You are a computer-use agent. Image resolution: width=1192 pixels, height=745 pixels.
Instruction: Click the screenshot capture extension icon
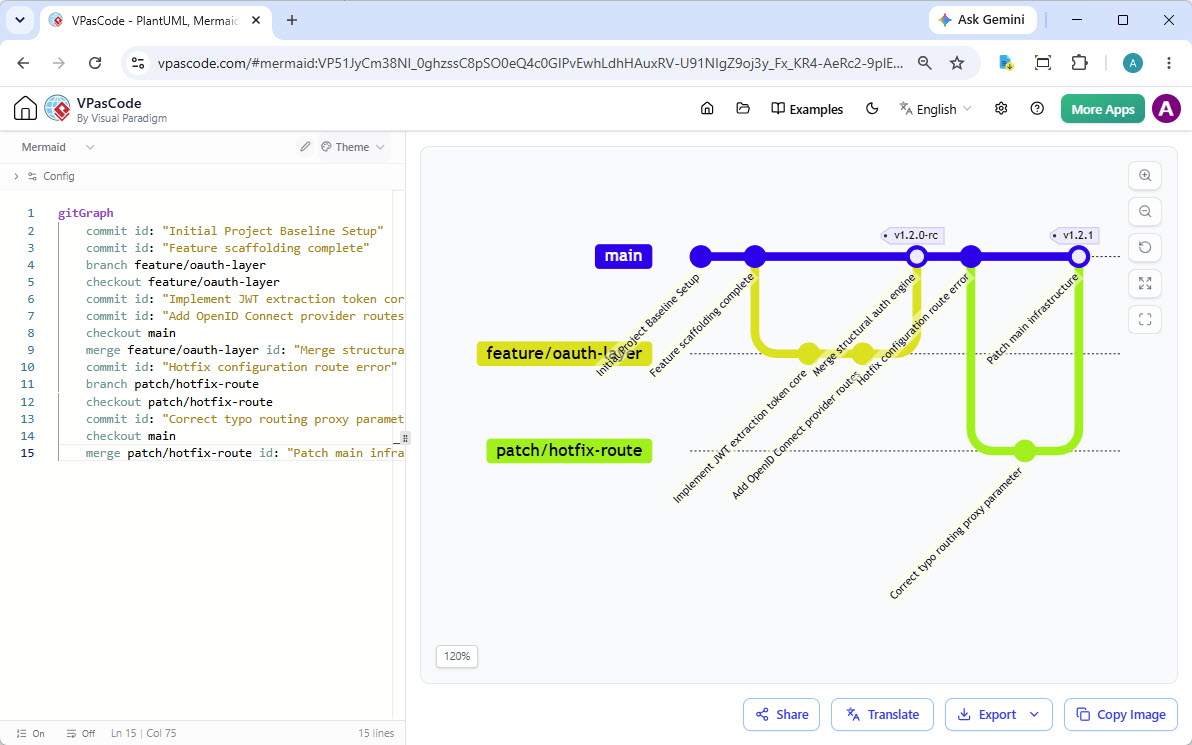click(x=1043, y=63)
